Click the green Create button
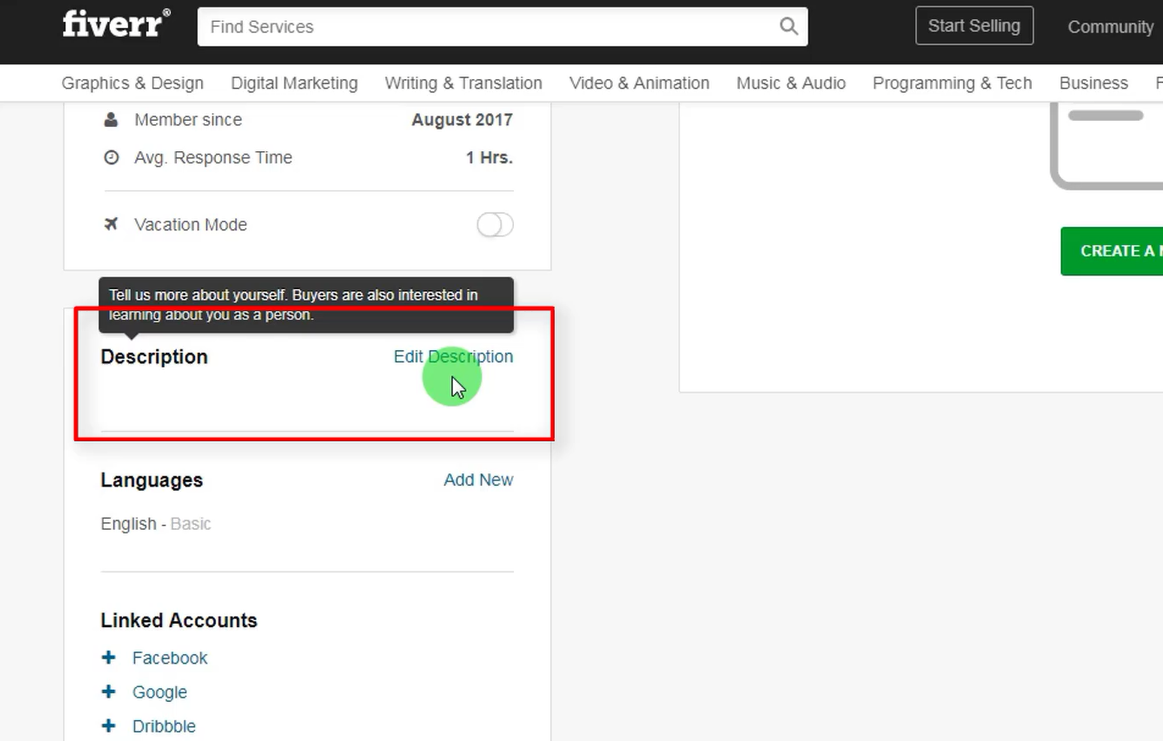This screenshot has height=741, width=1163. click(x=1112, y=251)
